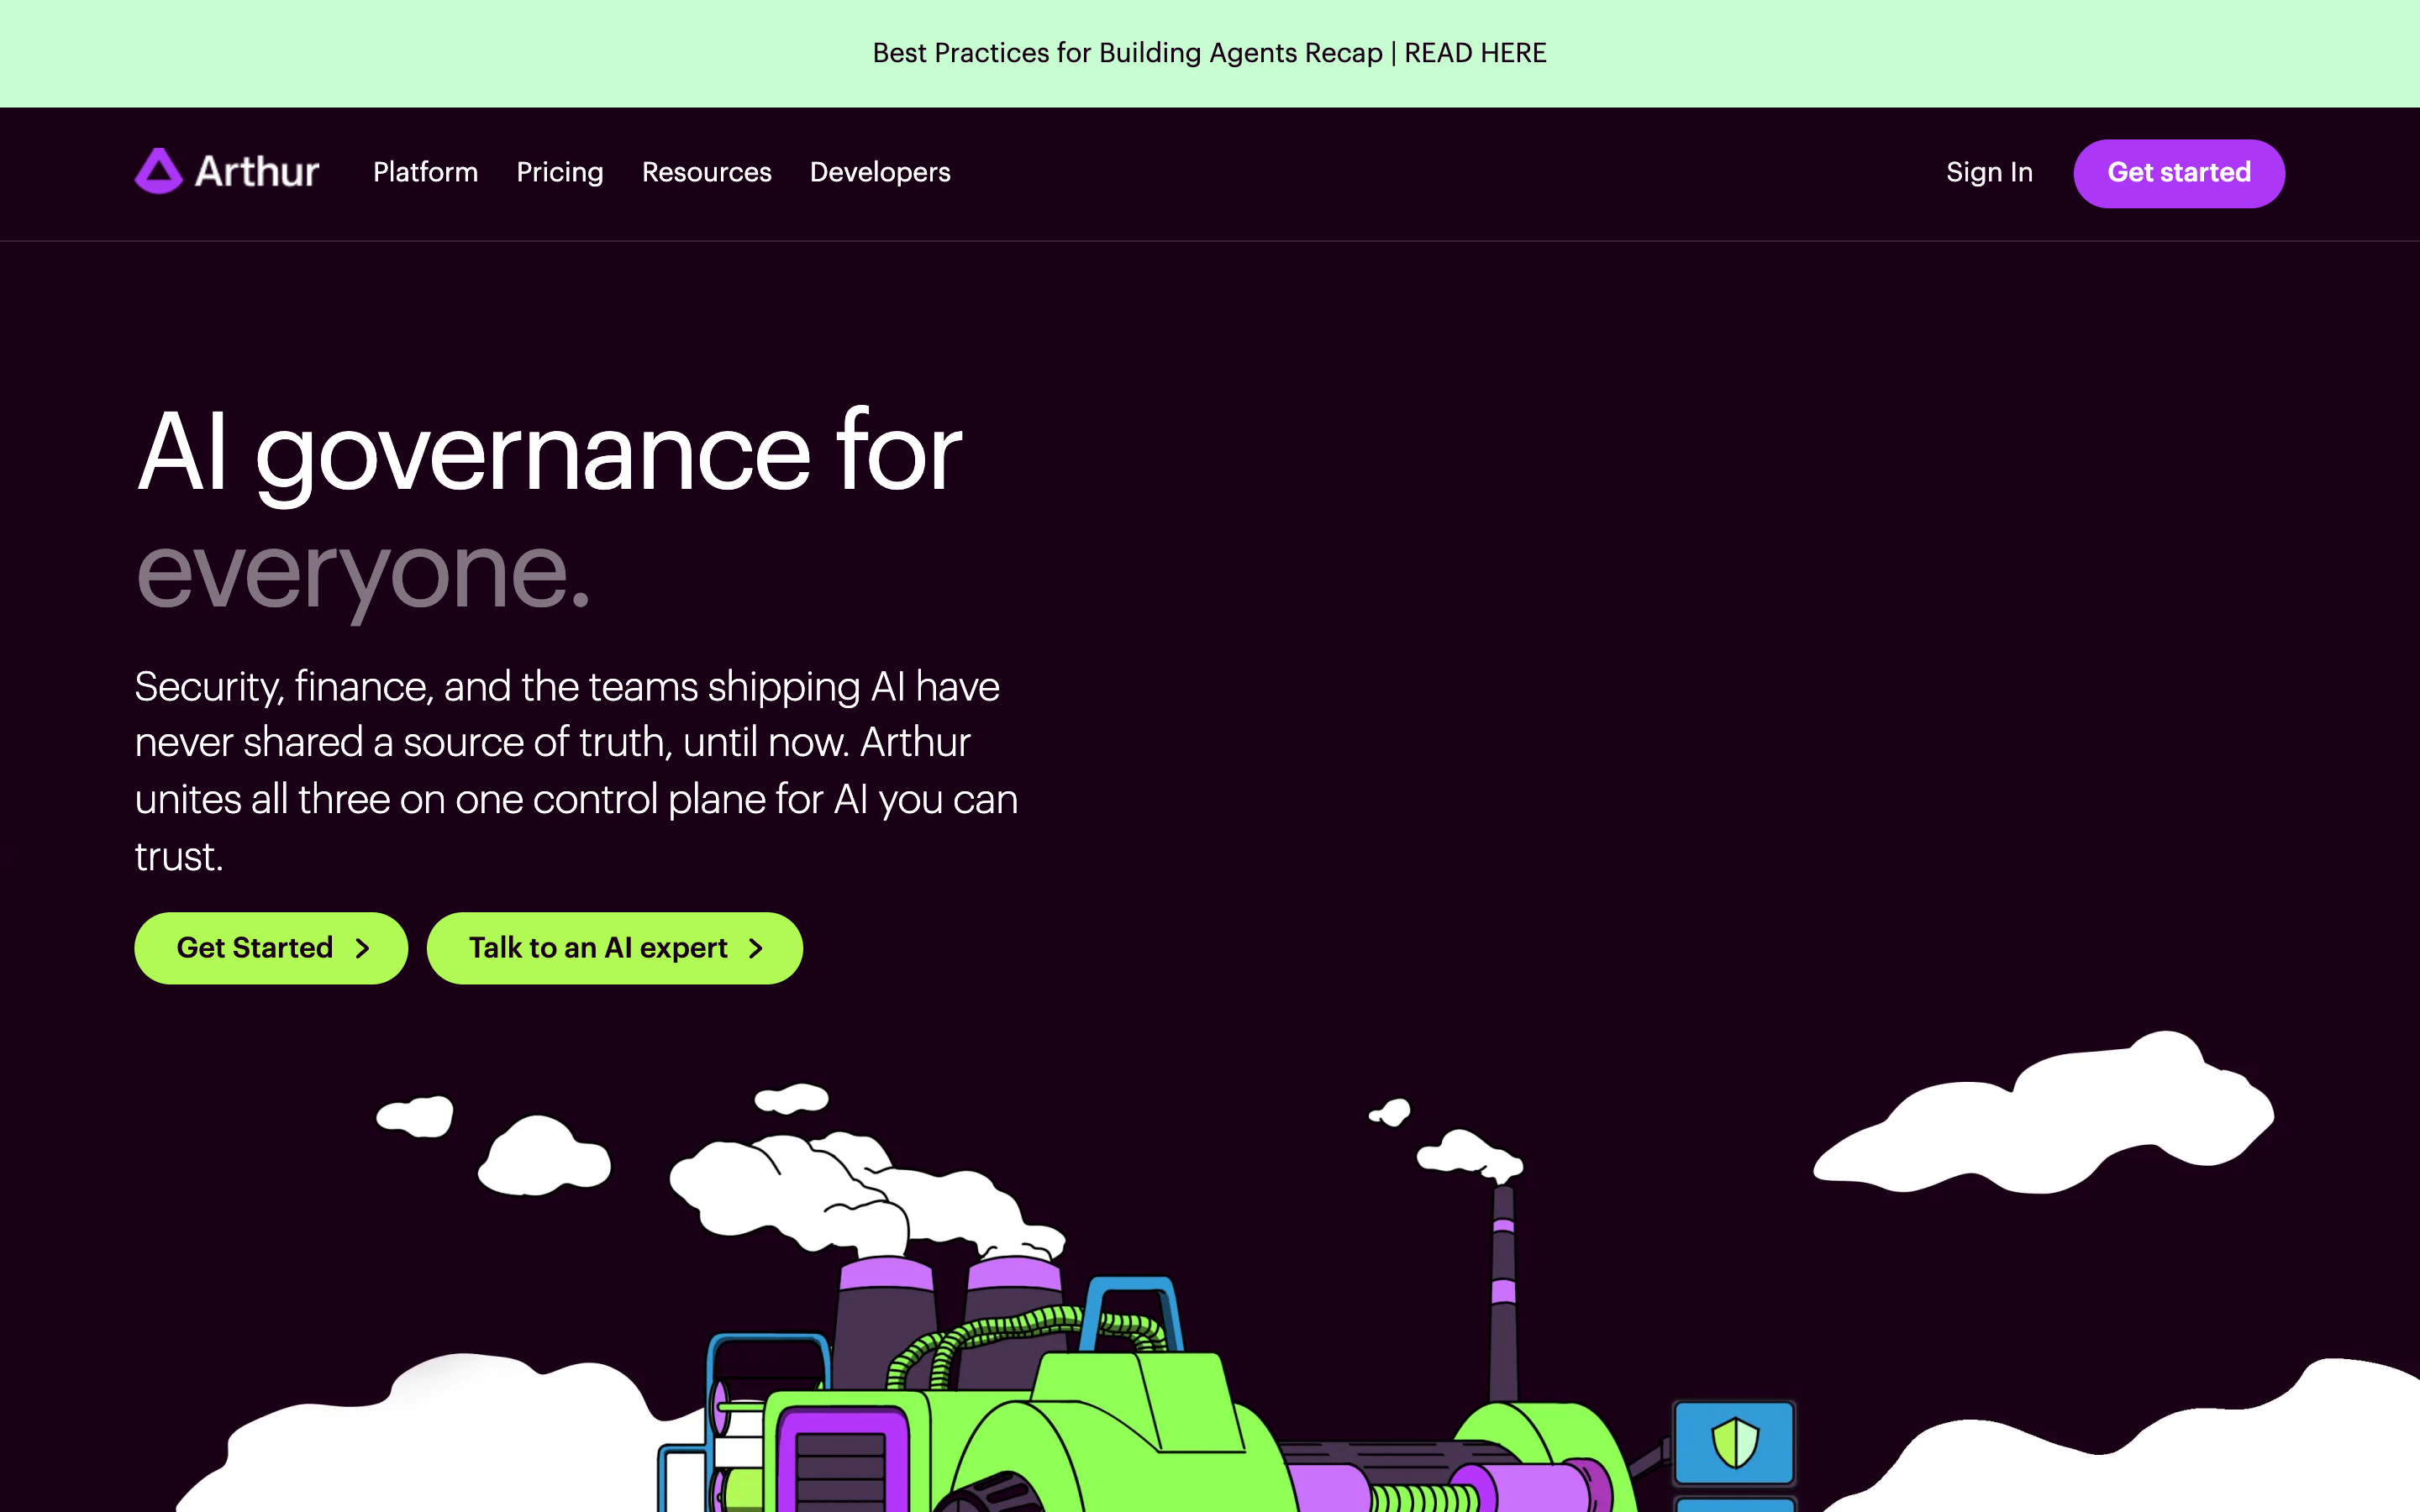Click the chevron arrow inside Get Started
This screenshot has width=2420, height=1512.
click(362, 949)
